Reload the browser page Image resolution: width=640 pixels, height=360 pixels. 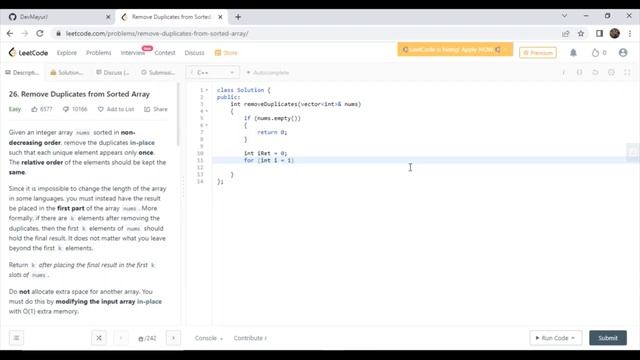(x=40, y=33)
